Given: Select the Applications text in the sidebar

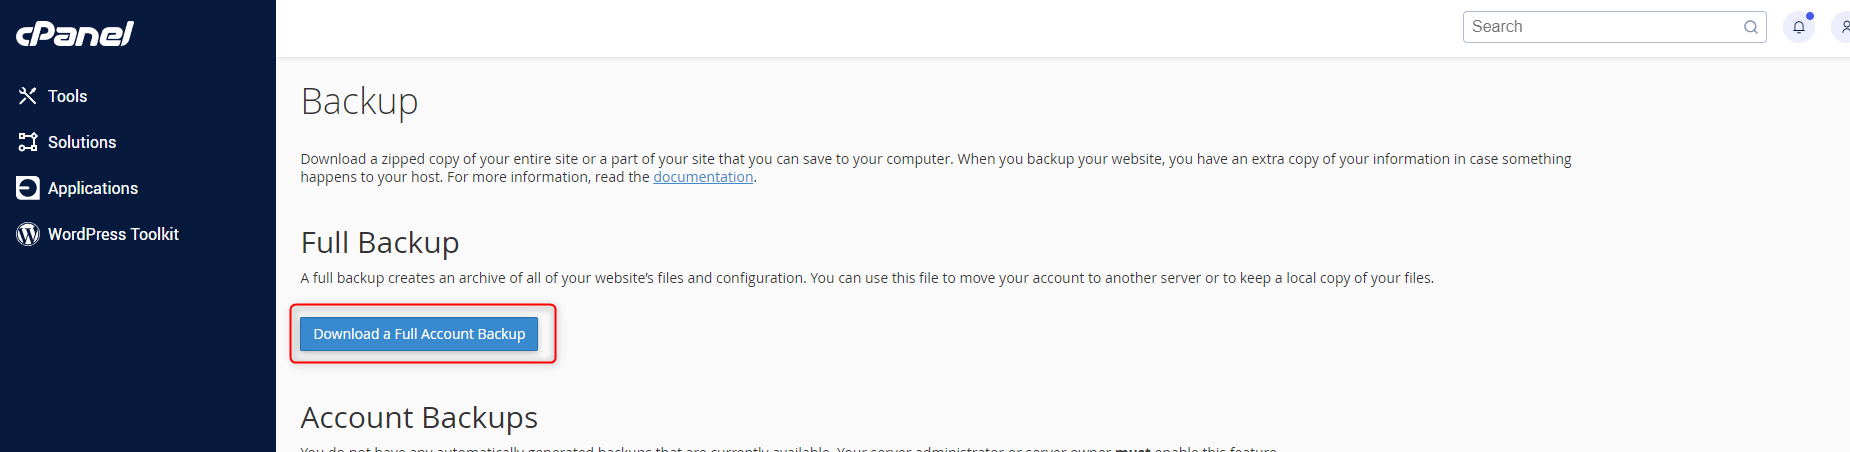Looking at the screenshot, I should [93, 188].
